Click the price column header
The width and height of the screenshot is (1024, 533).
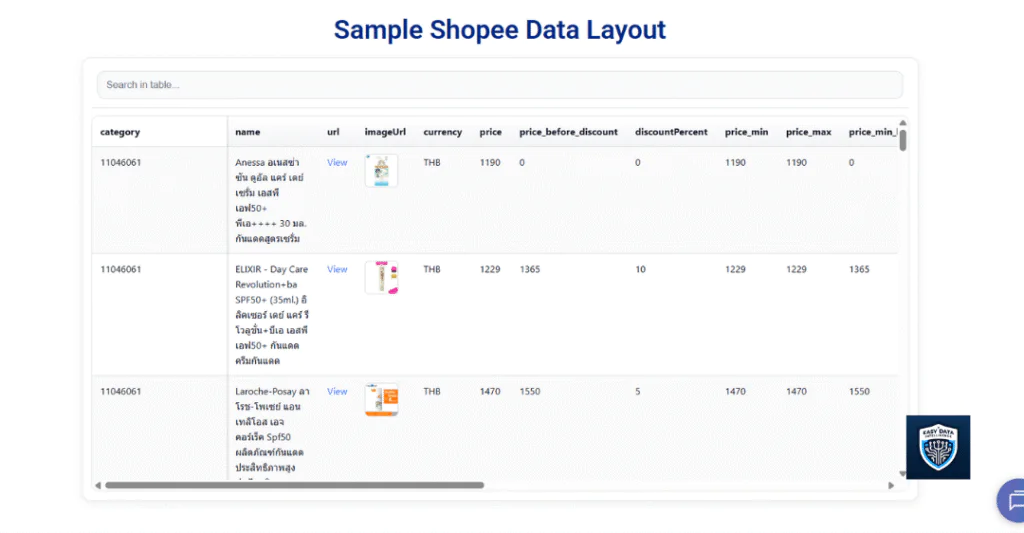490,132
